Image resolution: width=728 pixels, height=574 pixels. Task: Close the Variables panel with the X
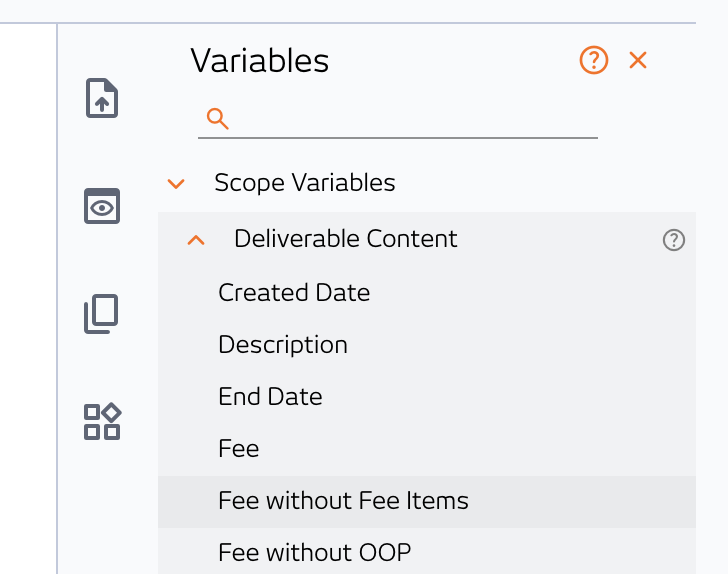pyautogui.click(x=638, y=60)
